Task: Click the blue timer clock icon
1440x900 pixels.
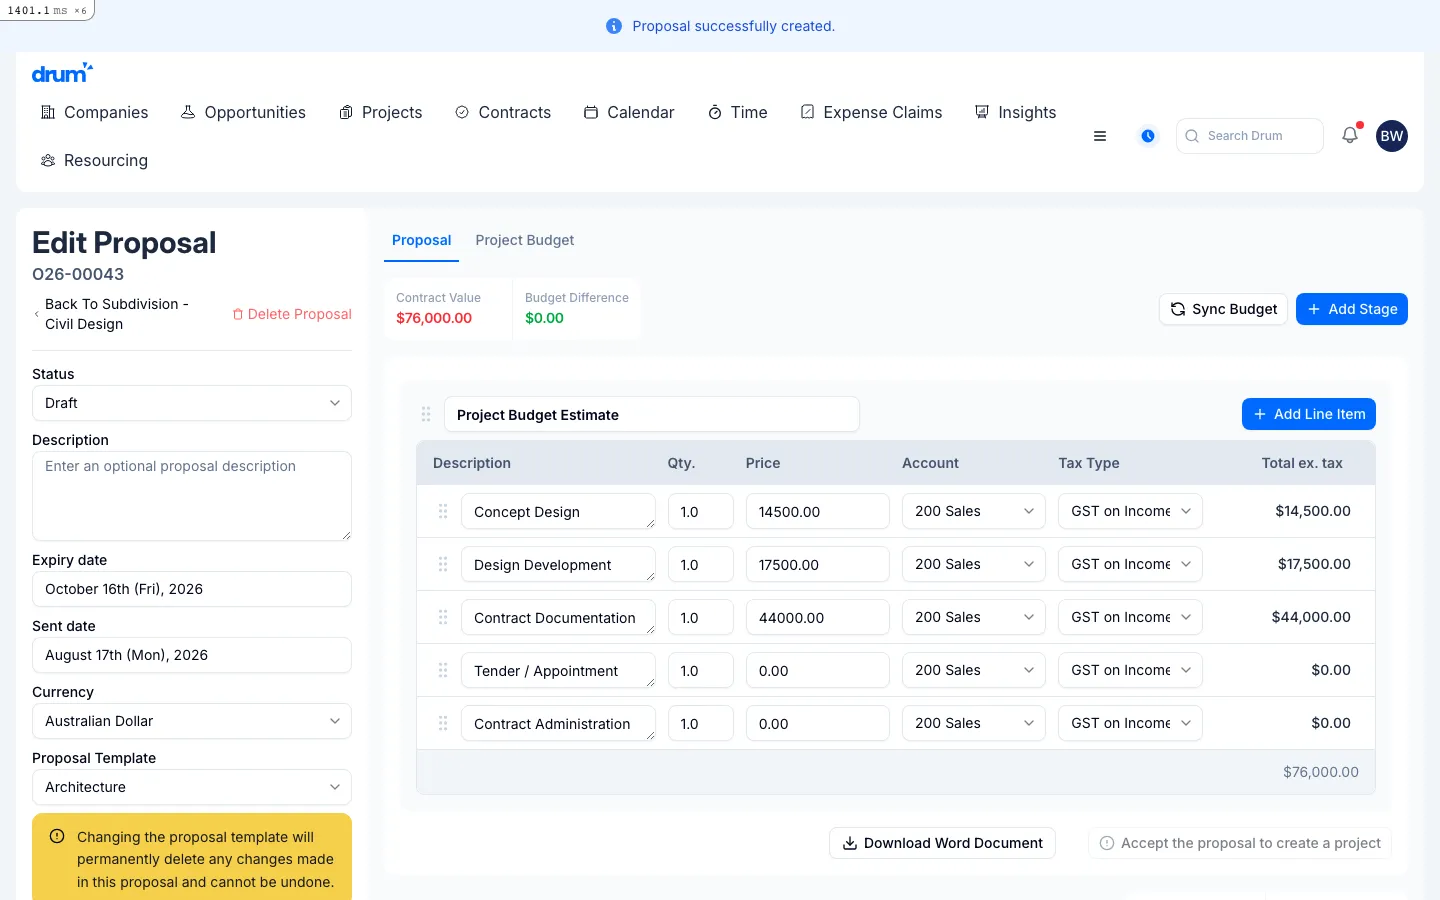Action: (1148, 136)
